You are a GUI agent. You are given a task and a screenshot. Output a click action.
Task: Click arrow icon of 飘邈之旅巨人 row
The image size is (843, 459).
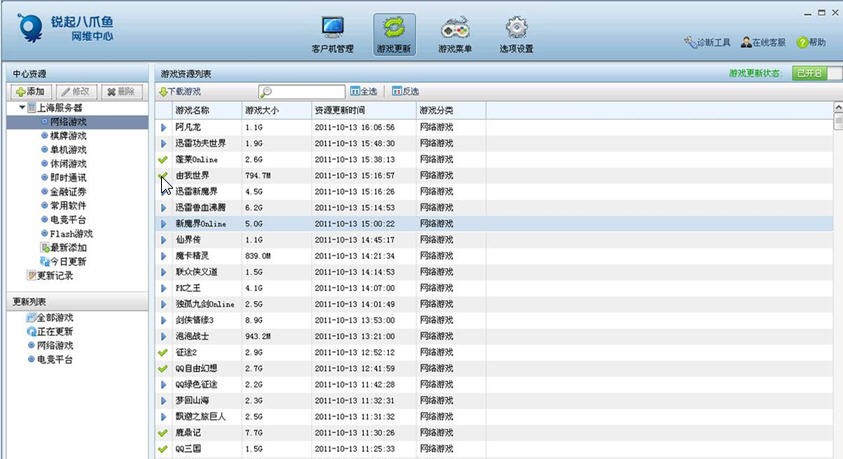point(163,417)
